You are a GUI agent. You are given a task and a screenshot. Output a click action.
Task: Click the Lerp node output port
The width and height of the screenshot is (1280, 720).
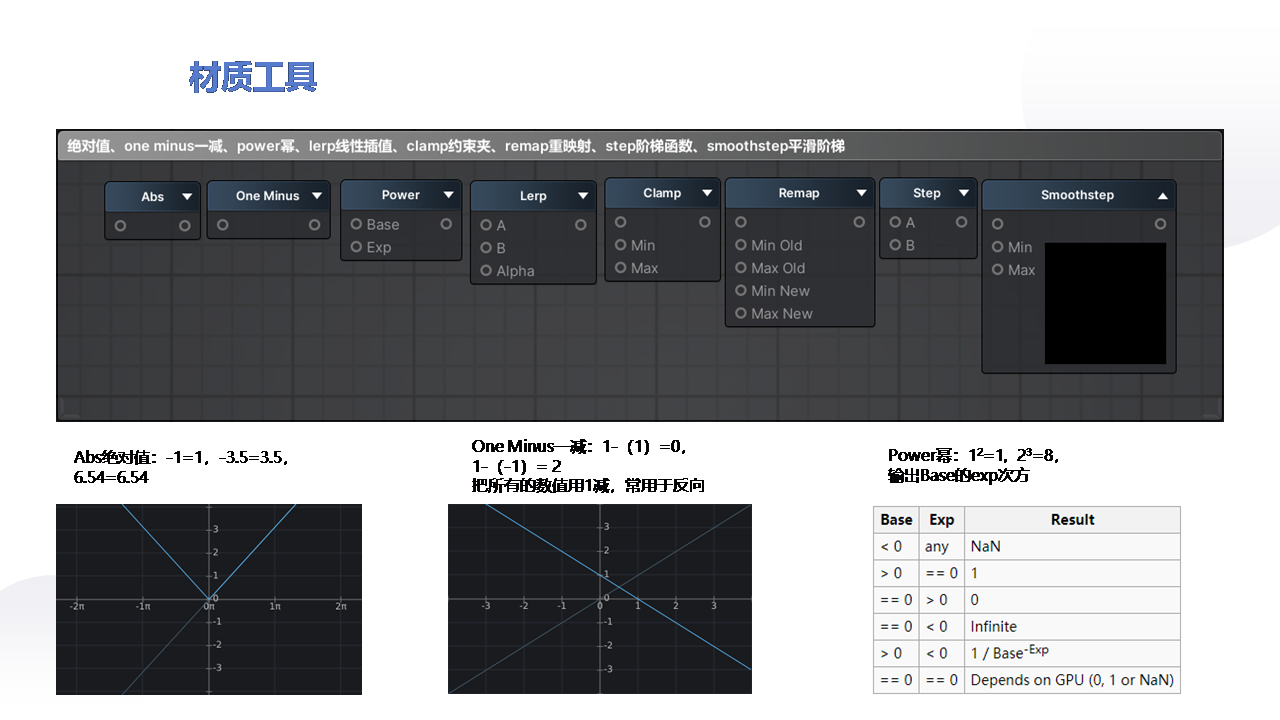(581, 226)
